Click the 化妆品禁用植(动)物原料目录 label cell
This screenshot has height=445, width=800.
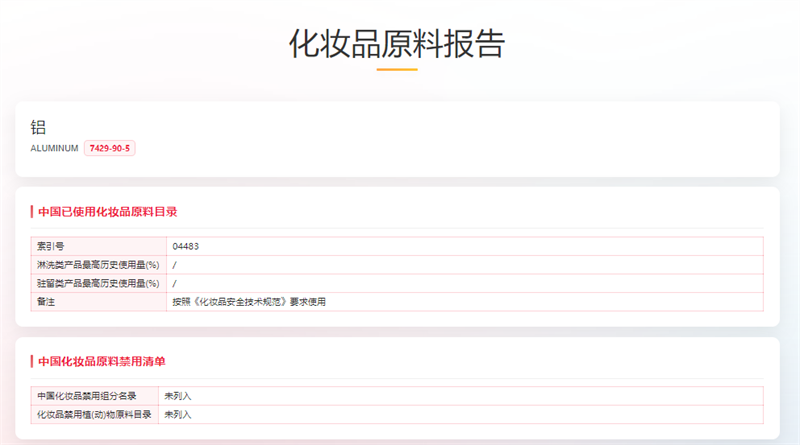coord(93,413)
